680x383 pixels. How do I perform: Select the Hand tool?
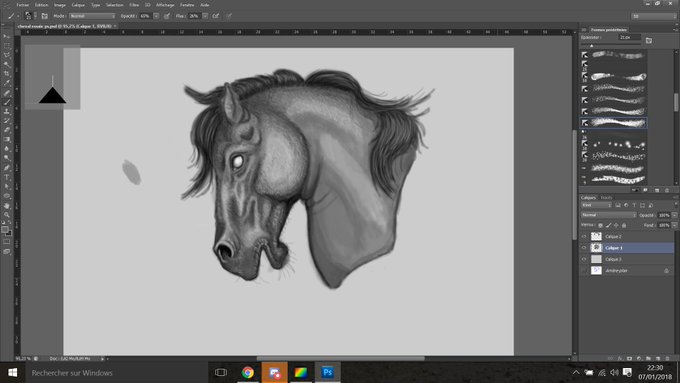tap(7, 206)
